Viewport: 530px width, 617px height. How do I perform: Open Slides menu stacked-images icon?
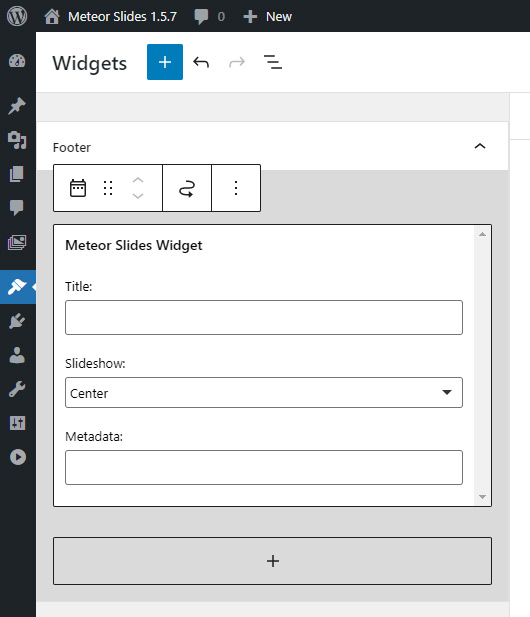click(17, 242)
